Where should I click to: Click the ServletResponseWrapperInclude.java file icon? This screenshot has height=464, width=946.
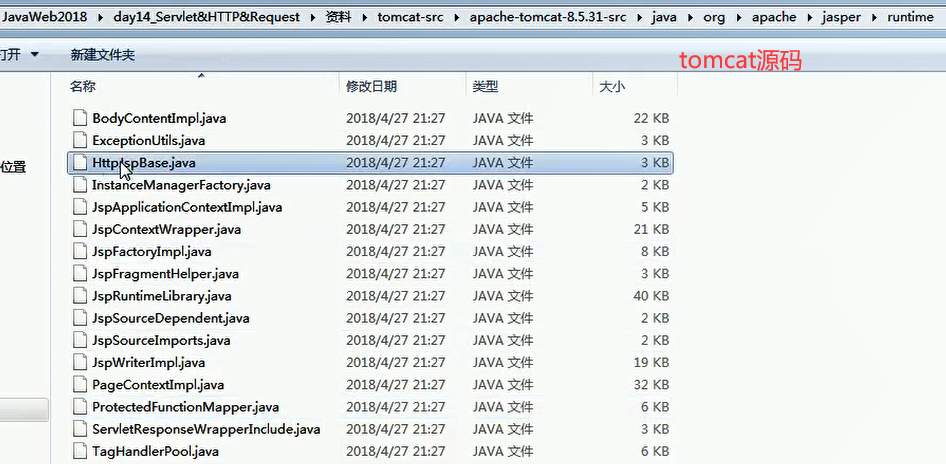coord(80,429)
